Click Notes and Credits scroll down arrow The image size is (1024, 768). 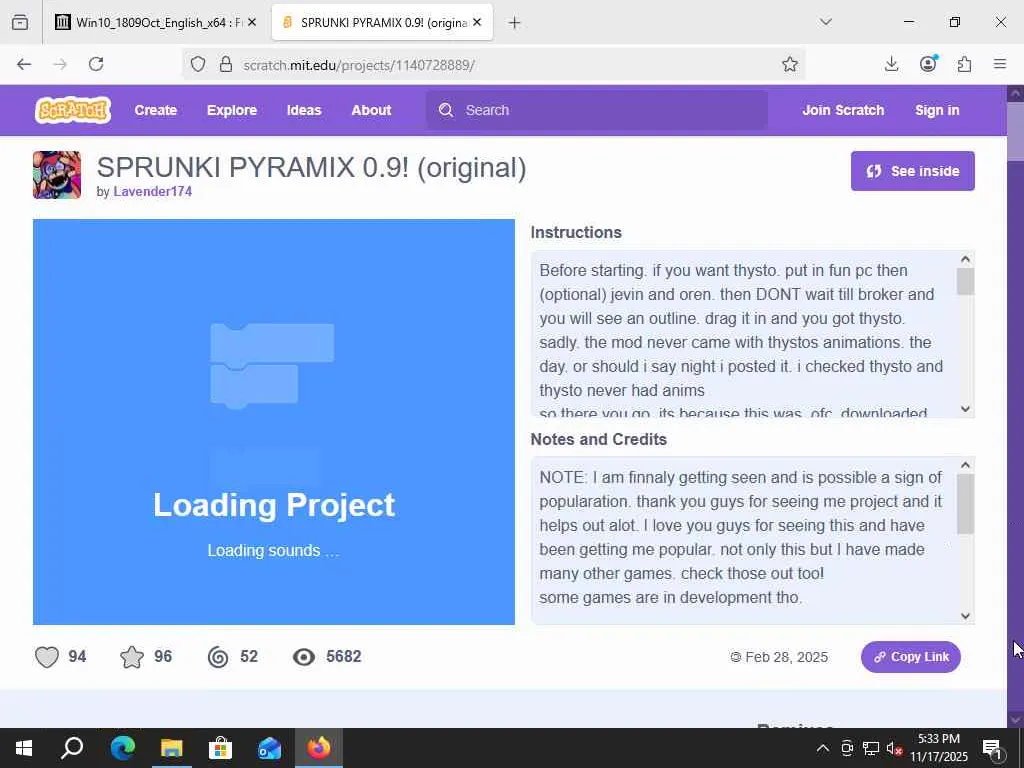point(965,616)
